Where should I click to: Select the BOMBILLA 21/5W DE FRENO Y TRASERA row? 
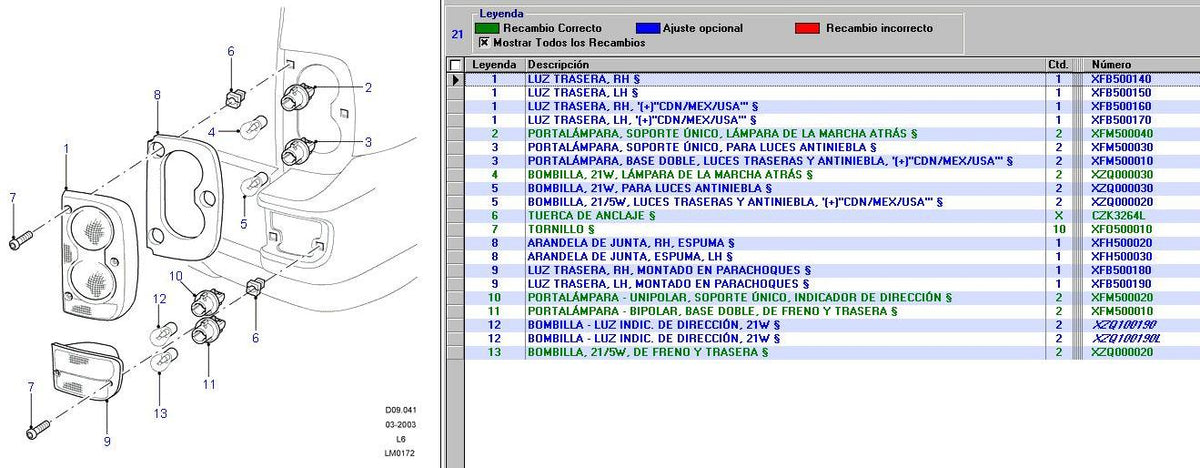833,352
